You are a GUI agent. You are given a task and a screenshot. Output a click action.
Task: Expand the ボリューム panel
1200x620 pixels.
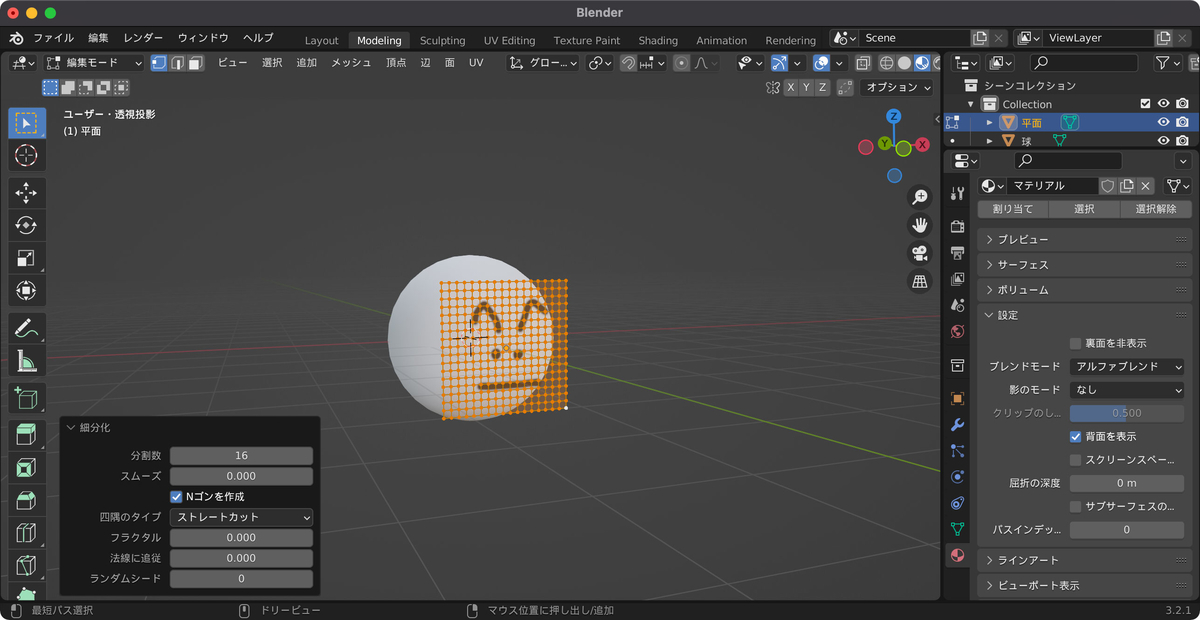click(x=1084, y=290)
